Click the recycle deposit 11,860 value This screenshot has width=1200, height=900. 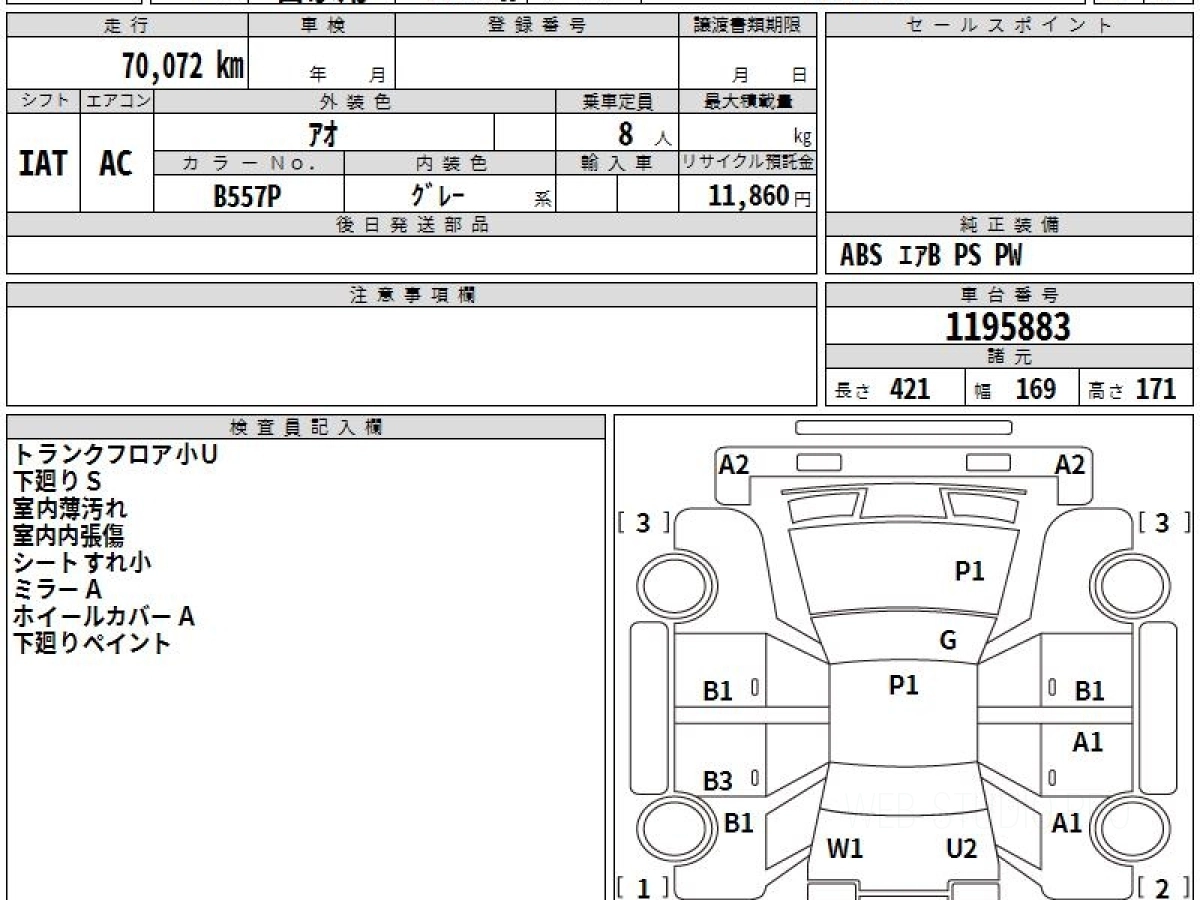point(747,196)
